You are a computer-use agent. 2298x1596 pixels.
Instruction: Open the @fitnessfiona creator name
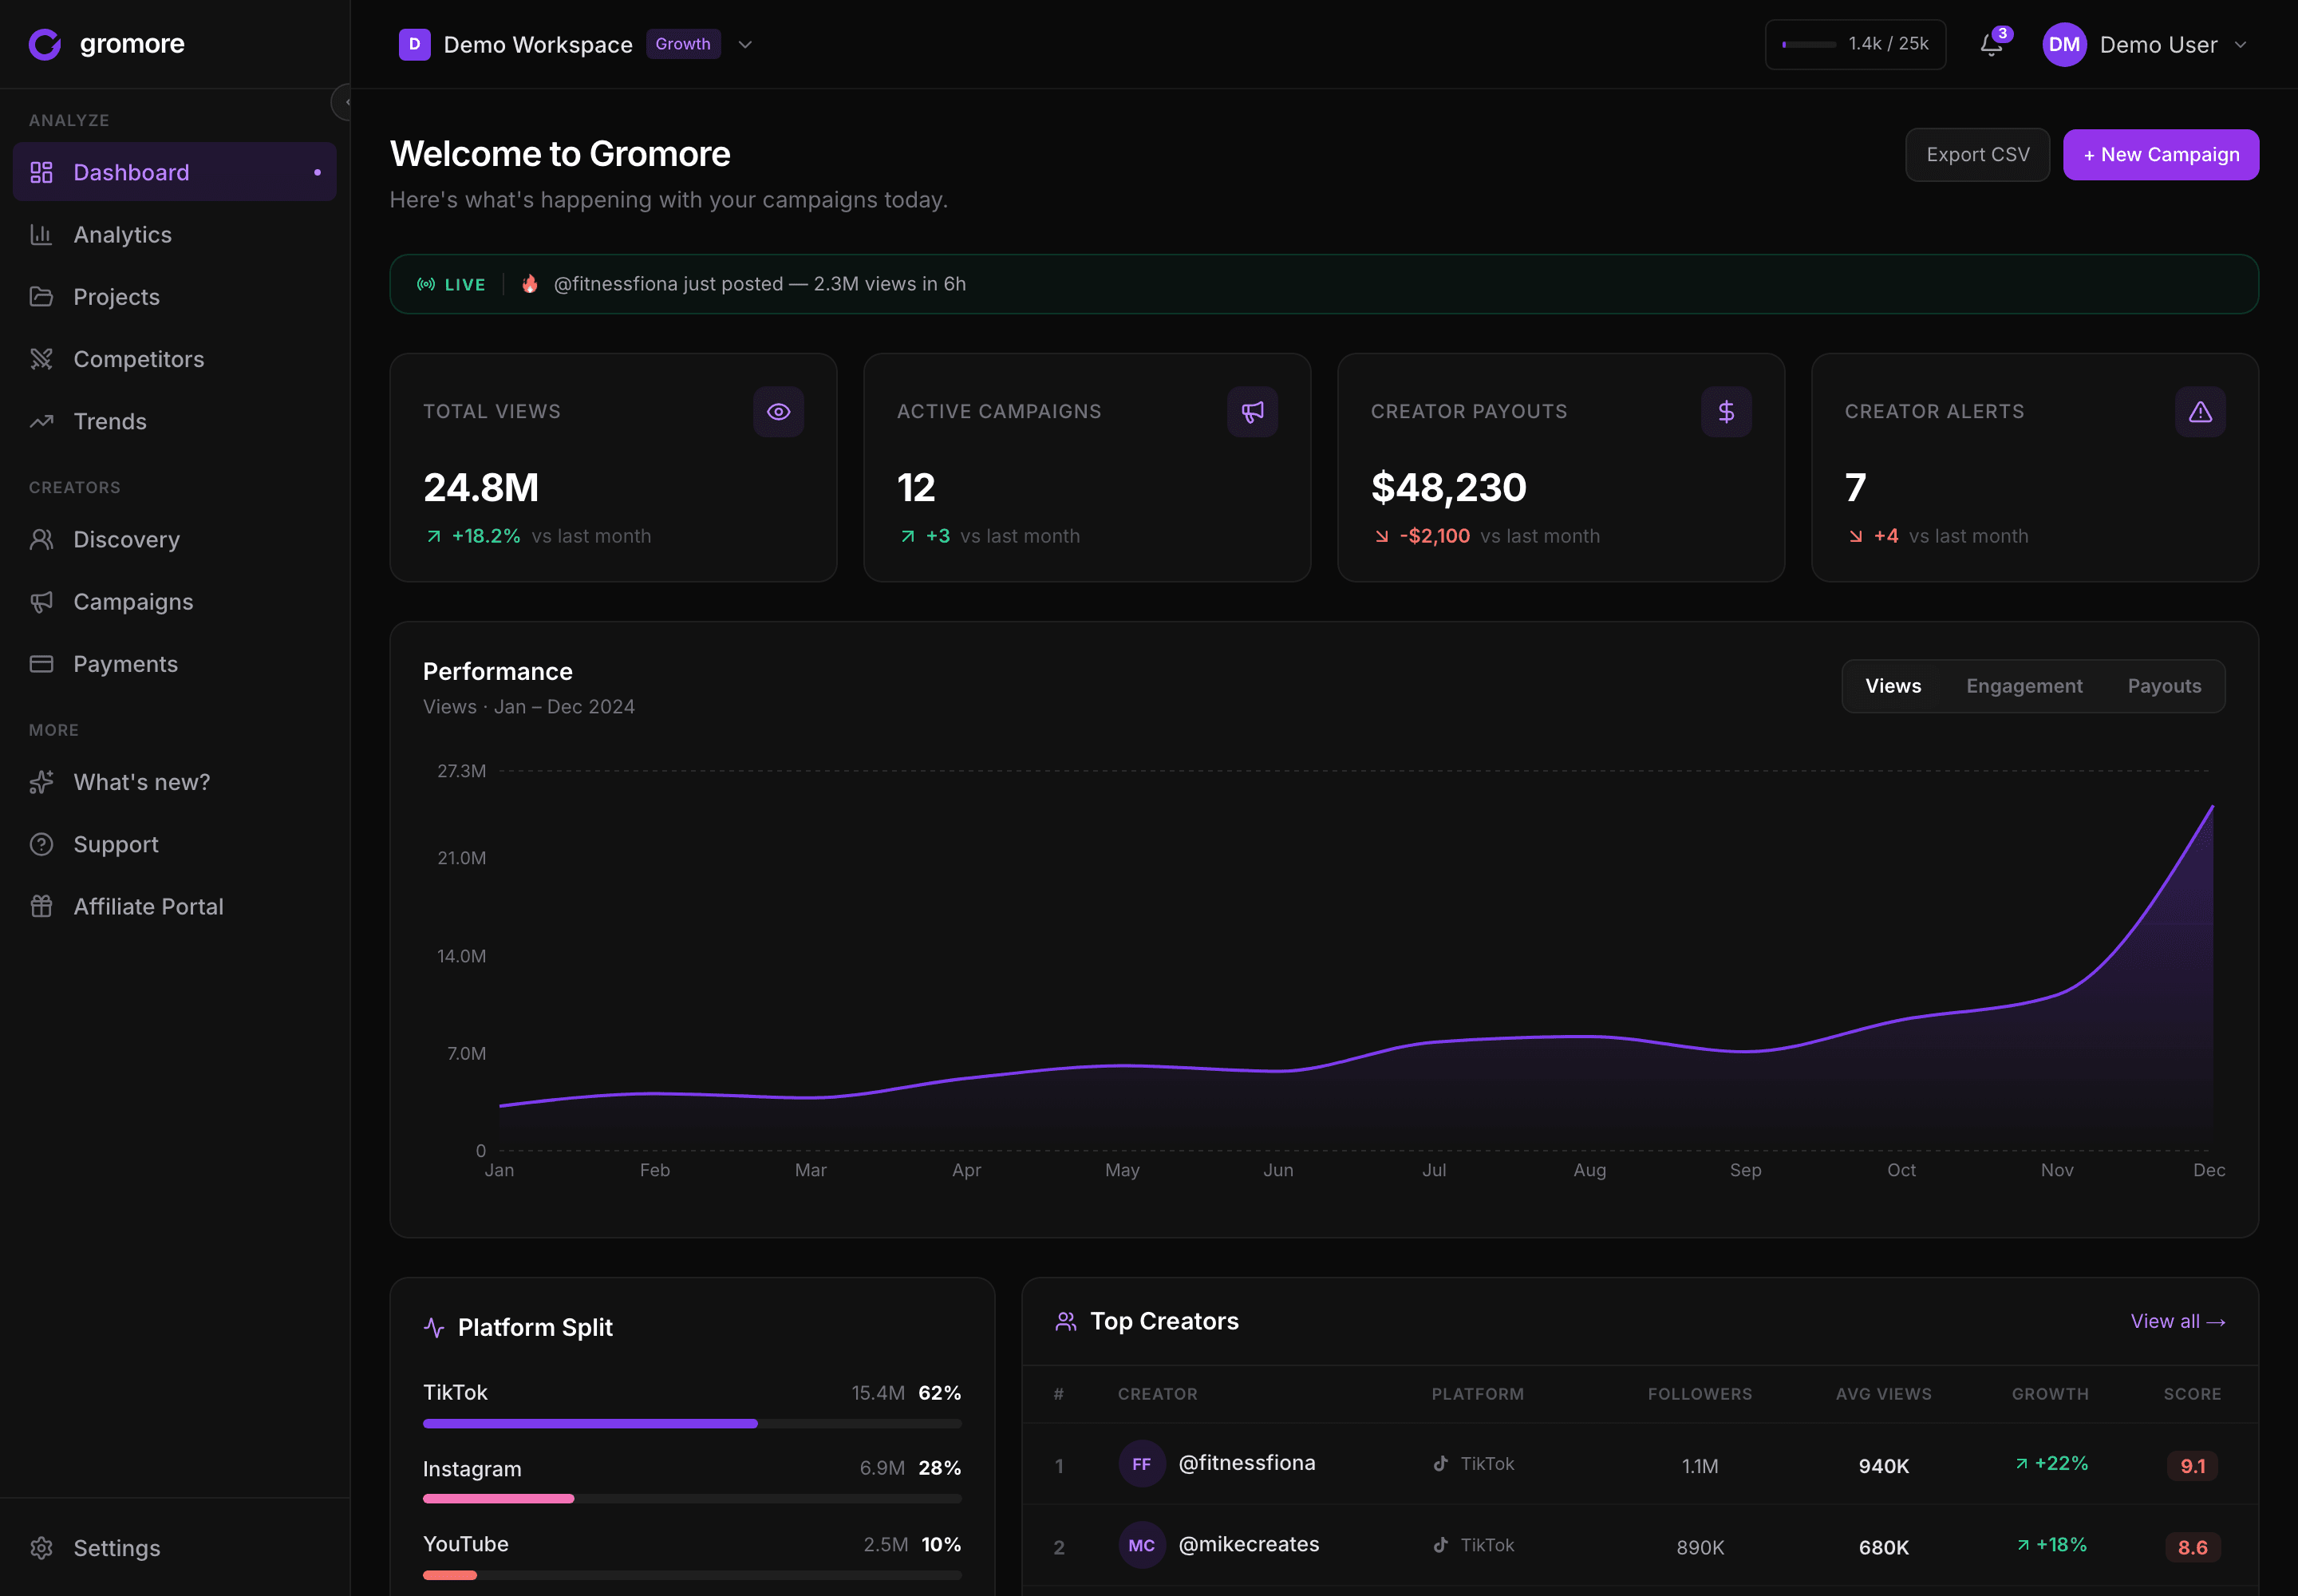click(1246, 1463)
